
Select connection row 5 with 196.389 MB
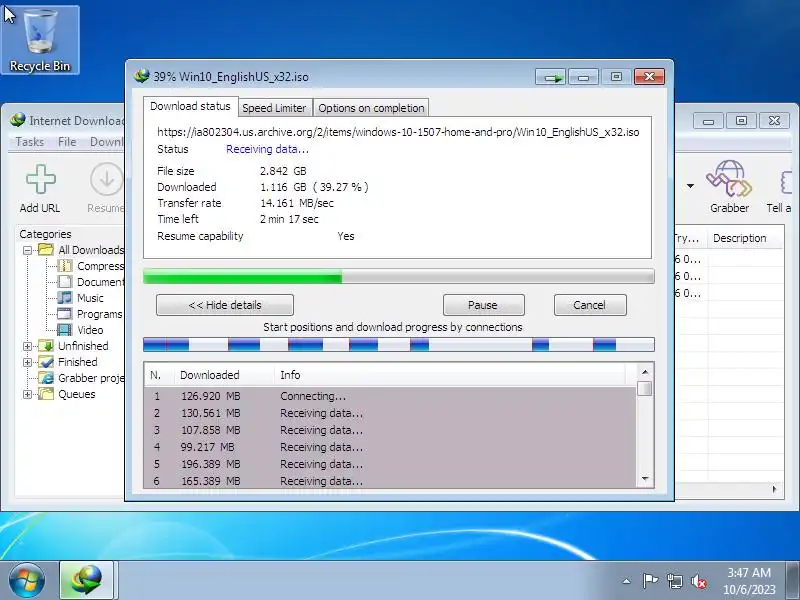coord(390,464)
